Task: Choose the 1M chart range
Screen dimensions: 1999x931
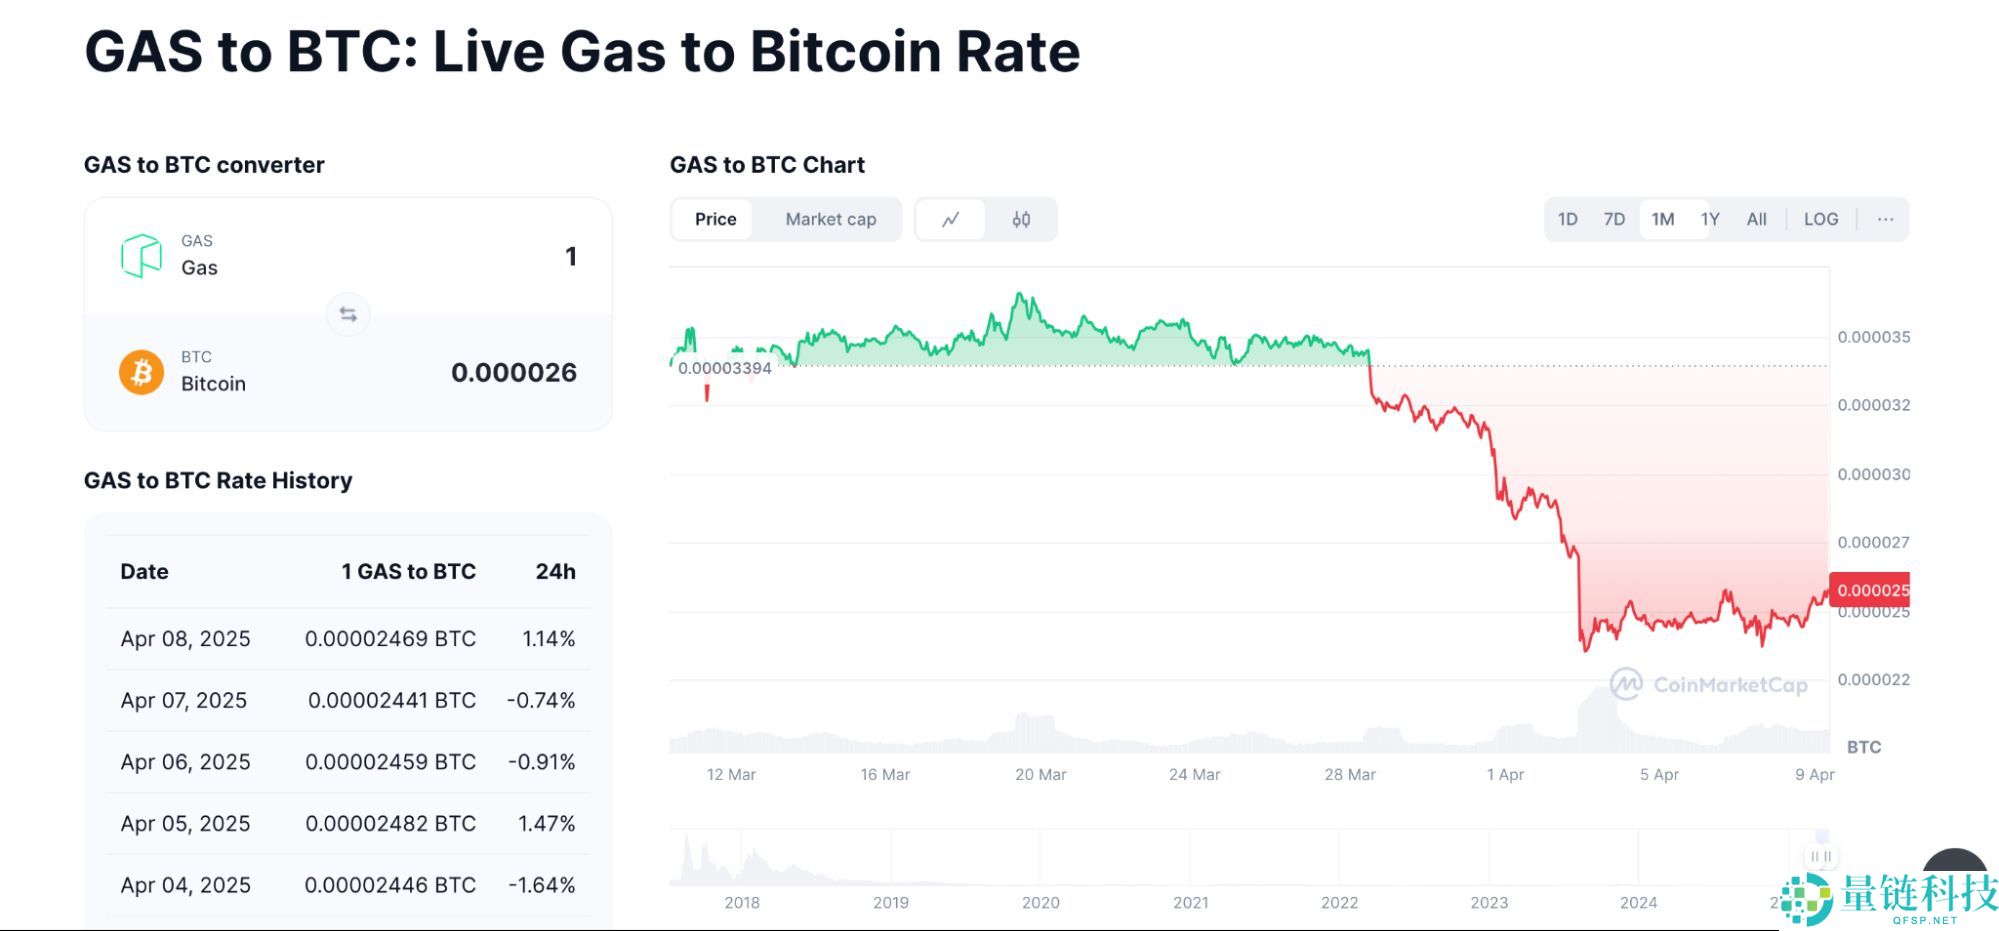Action: (x=1662, y=219)
